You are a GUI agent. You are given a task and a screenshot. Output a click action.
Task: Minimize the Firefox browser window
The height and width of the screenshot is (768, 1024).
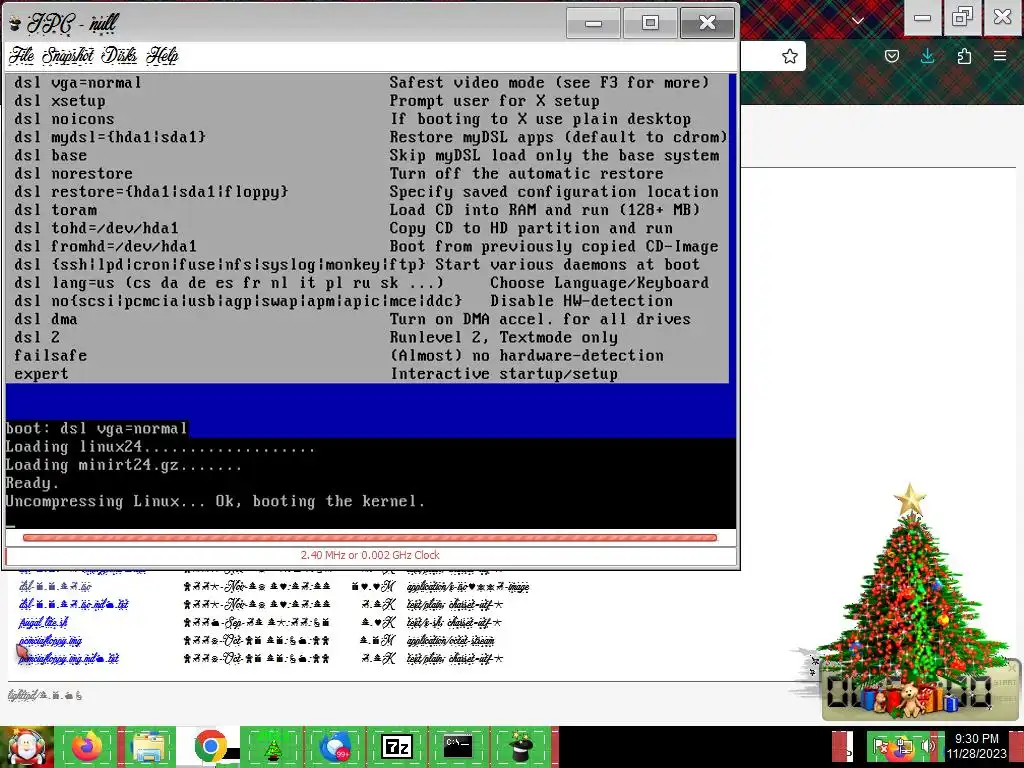coord(922,18)
